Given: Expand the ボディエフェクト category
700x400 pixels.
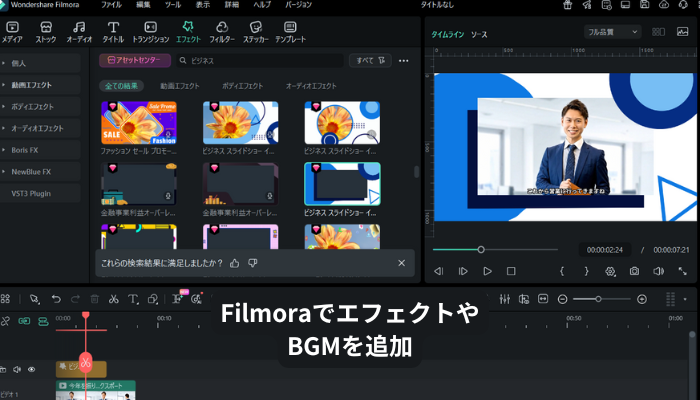Looking at the screenshot, I should click(x=40, y=107).
